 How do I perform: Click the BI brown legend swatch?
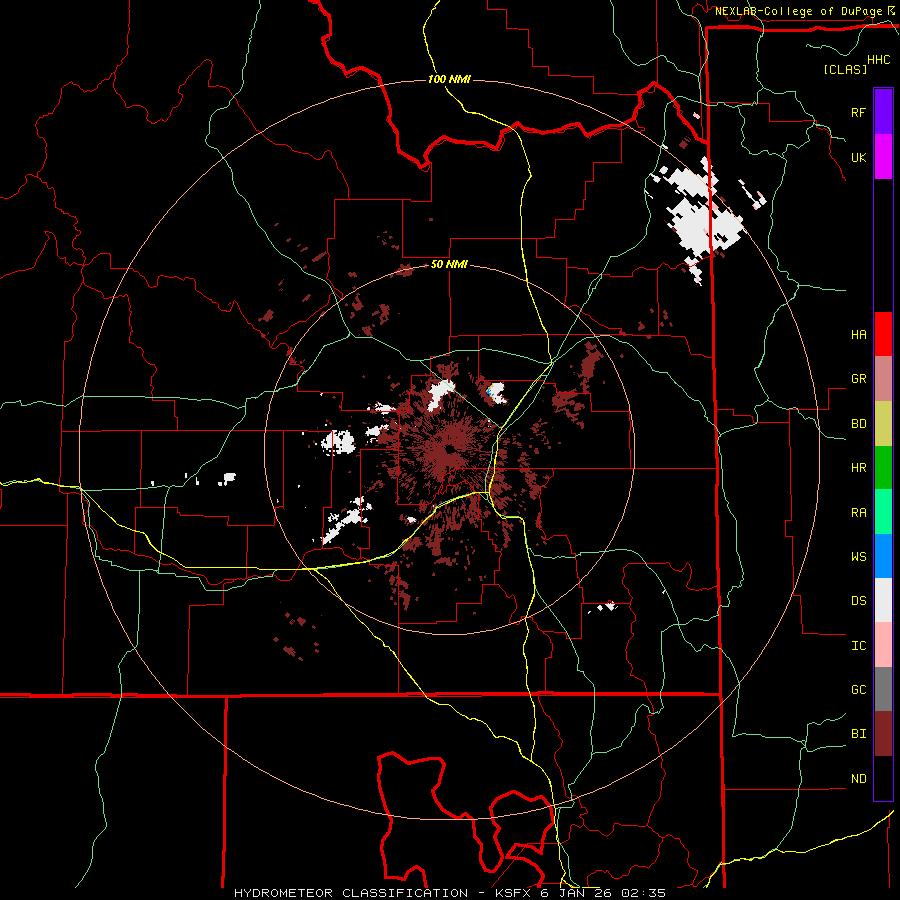click(x=883, y=734)
